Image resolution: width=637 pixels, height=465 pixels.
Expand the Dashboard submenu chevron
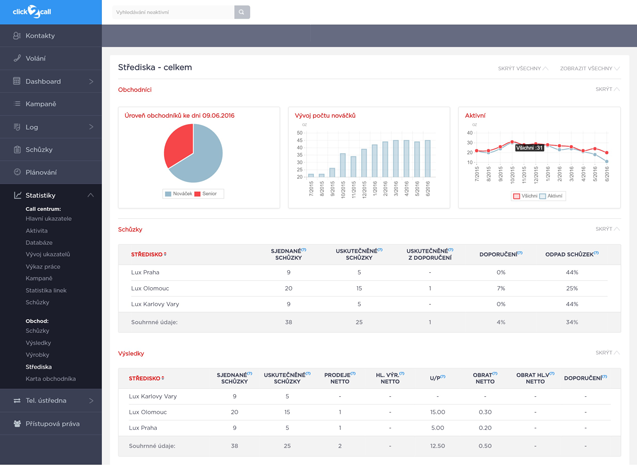[91, 82]
